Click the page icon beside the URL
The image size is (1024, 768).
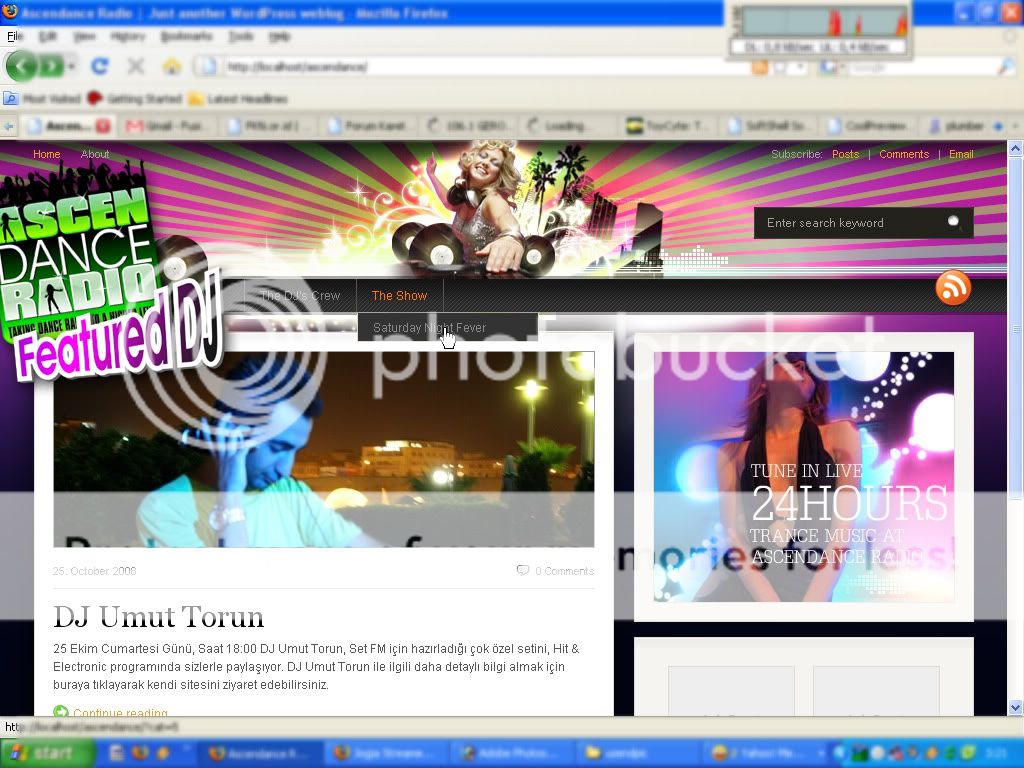[x=208, y=66]
